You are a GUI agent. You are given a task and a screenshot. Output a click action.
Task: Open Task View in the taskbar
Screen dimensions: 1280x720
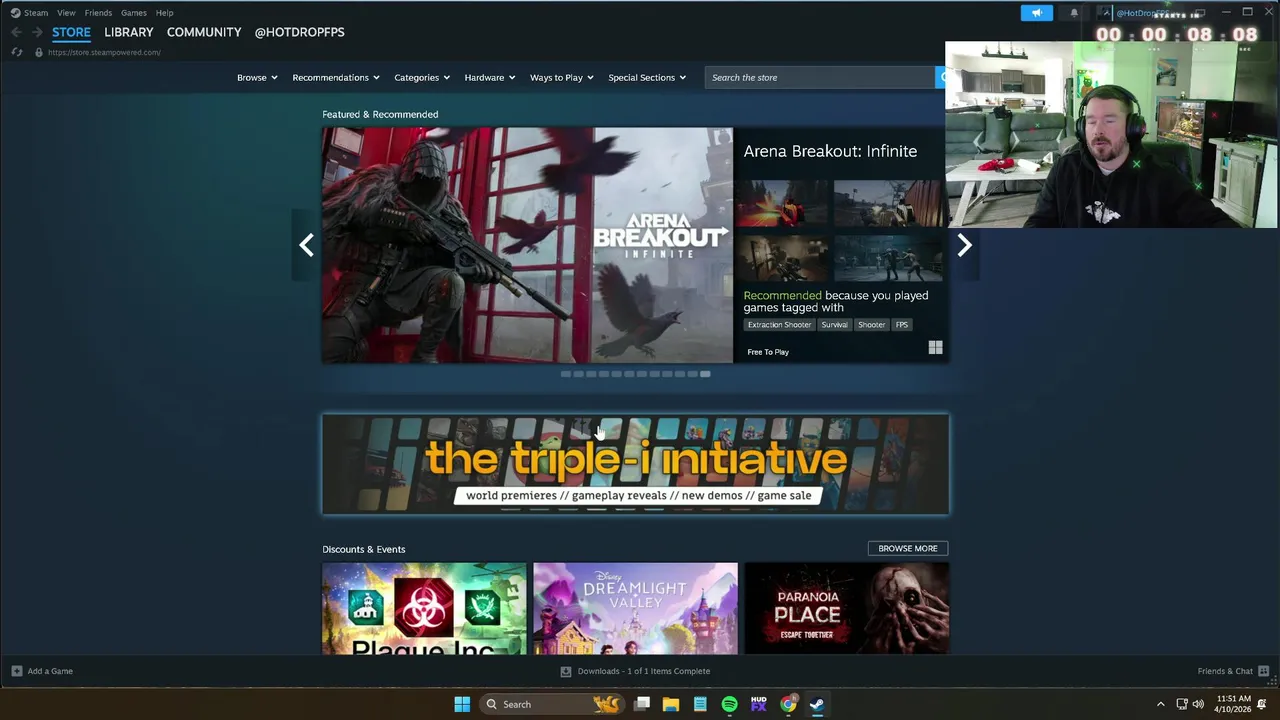pos(642,704)
